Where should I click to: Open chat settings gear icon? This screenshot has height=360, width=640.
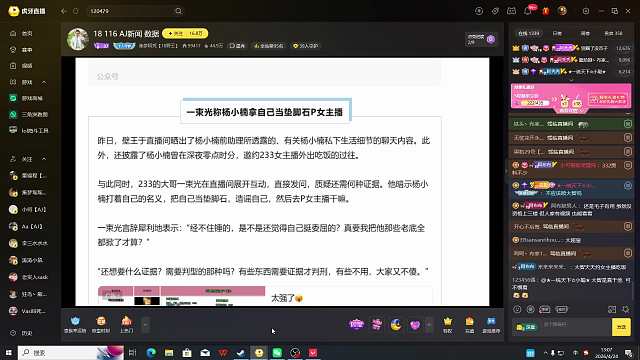point(626,310)
